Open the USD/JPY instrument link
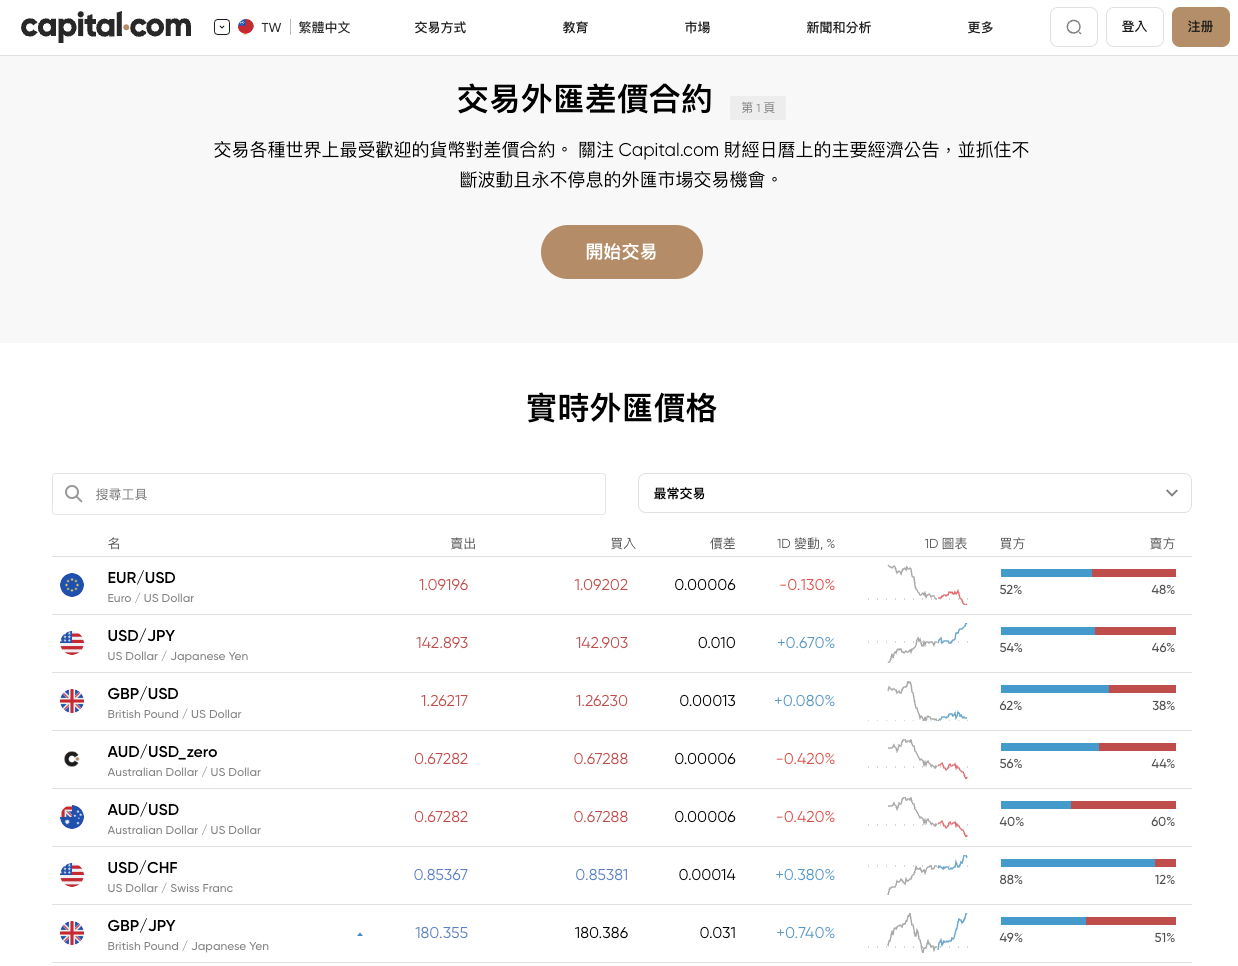The height and width of the screenshot is (966, 1238). pyautogui.click(x=141, y=636)
